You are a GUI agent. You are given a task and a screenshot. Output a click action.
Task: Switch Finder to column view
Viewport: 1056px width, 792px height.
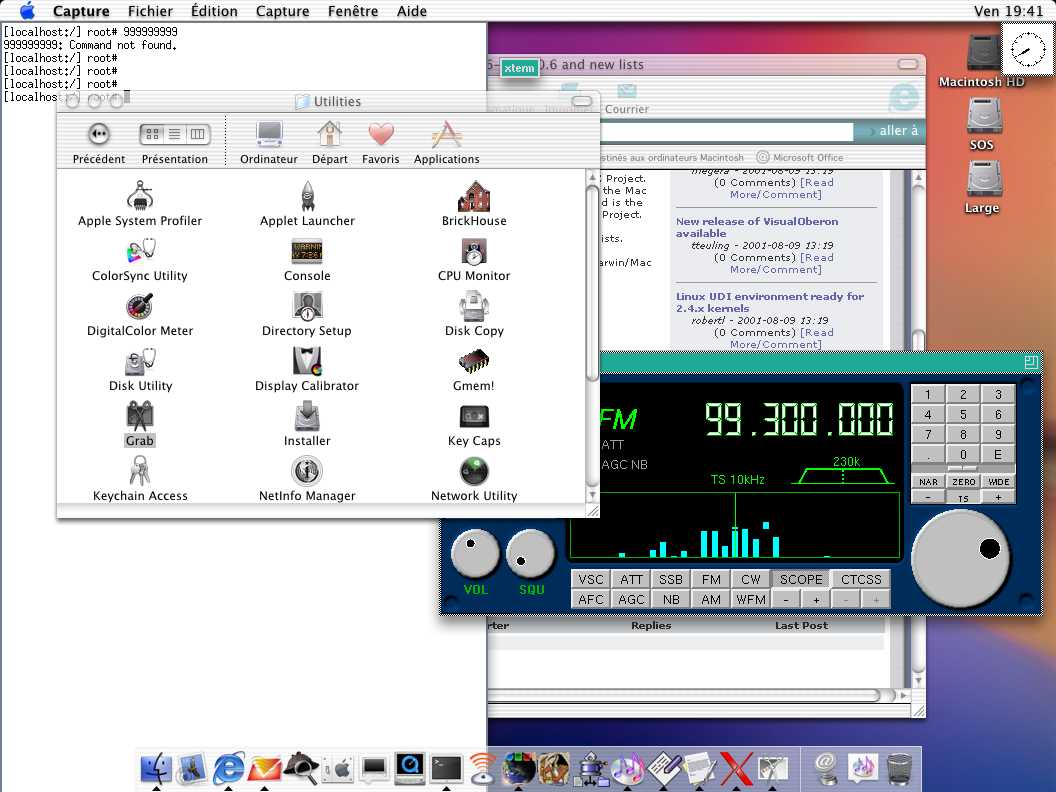(197, 134)
